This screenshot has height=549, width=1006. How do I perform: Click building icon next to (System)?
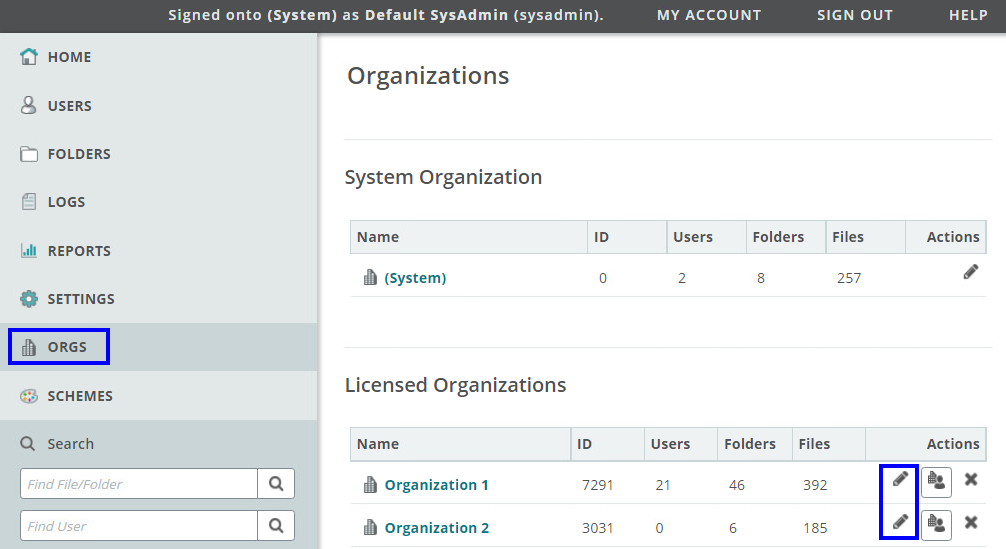point(370,277)
